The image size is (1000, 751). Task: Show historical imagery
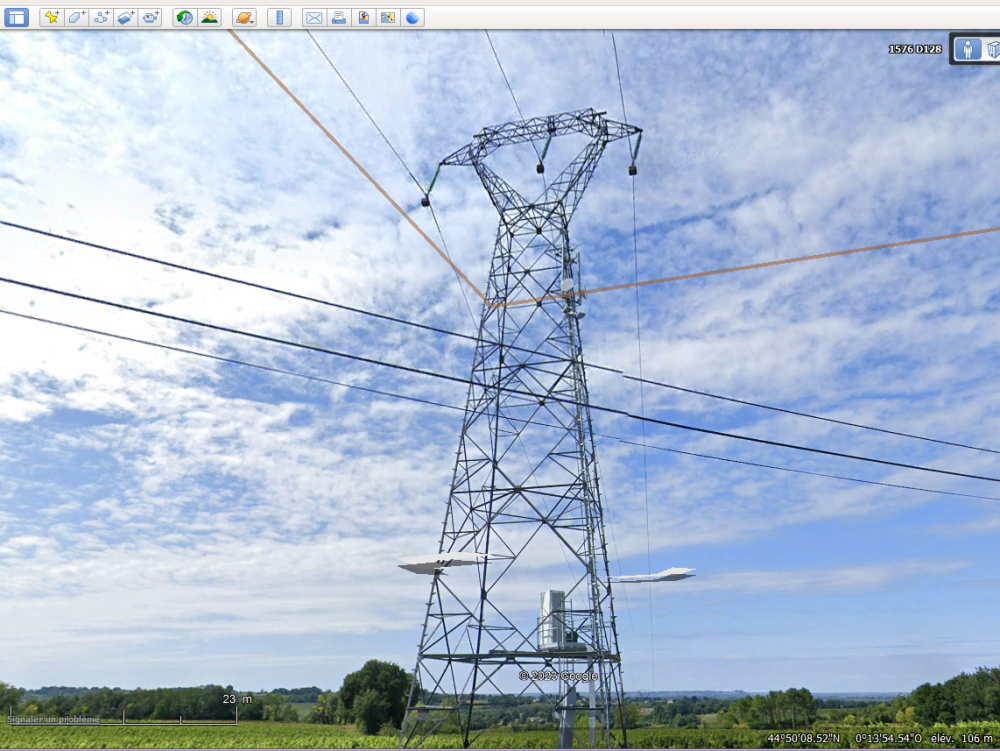pyautogui.click(x=184, y=17)
